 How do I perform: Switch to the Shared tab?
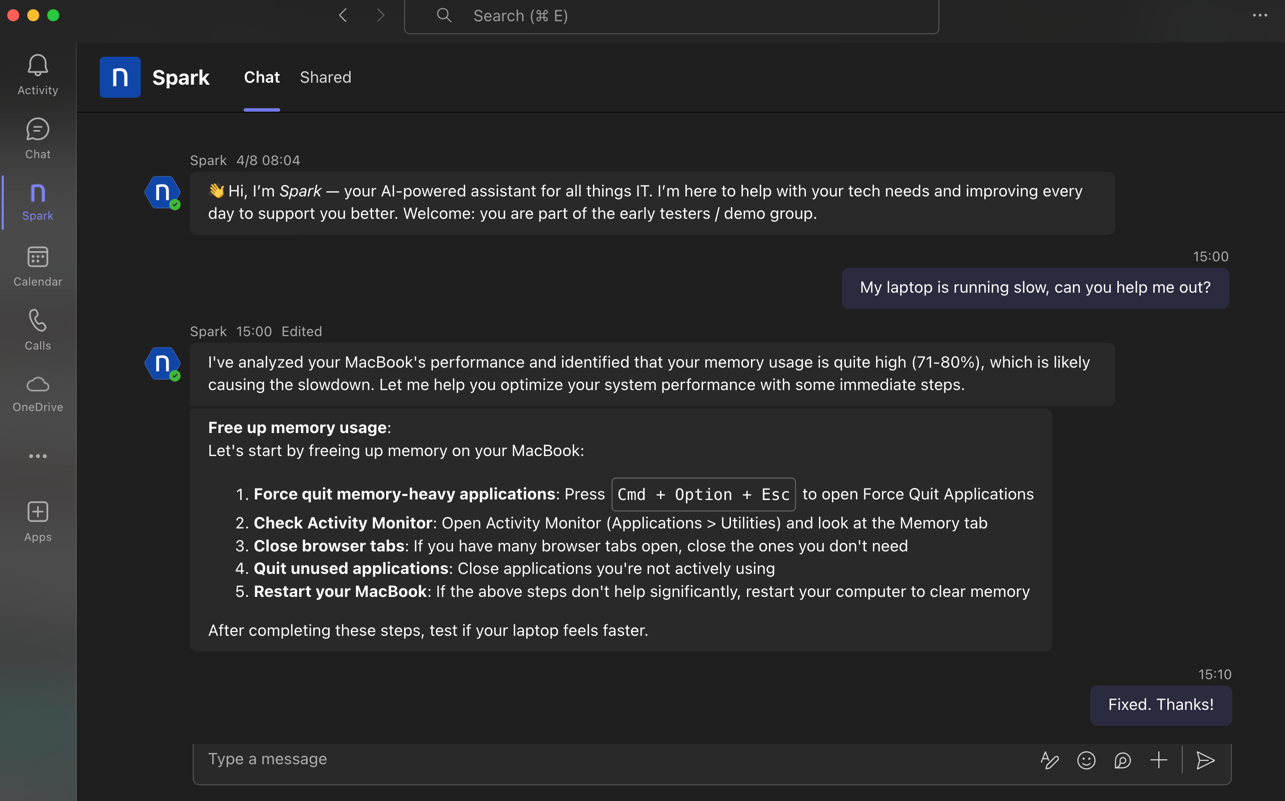[325, 77]
